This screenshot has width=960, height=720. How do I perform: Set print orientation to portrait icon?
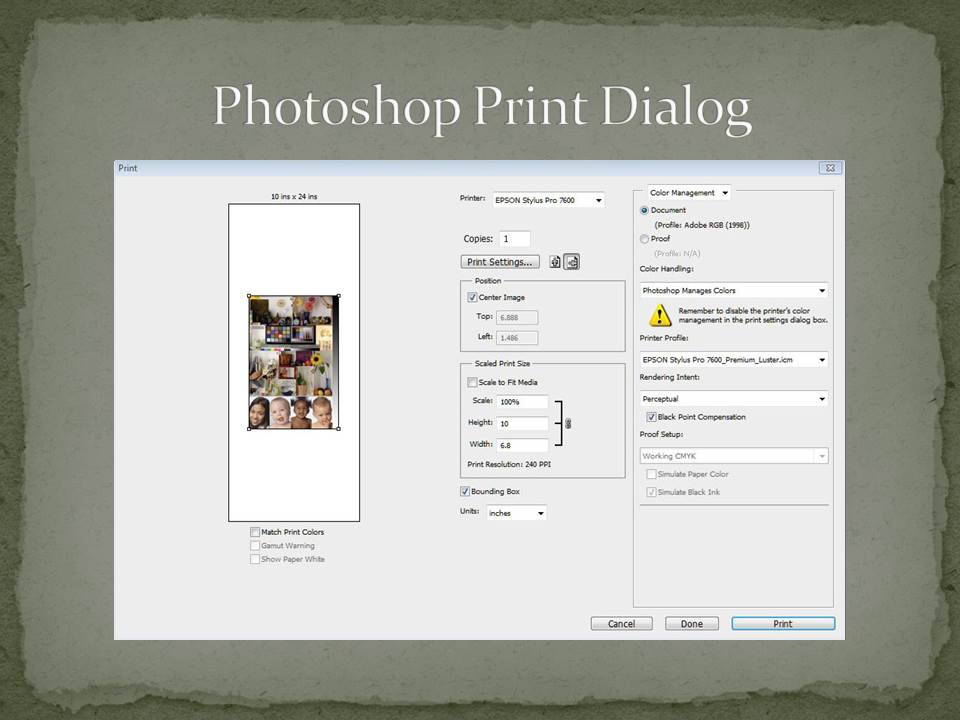pyautogui.click(x=555, y=262)
